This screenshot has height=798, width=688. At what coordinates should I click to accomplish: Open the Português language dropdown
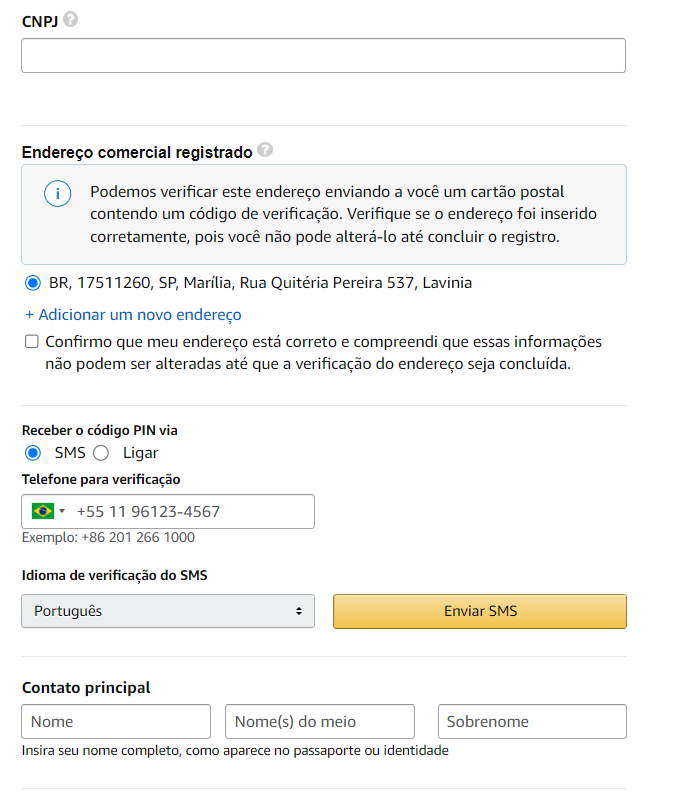click(x=168, y=611)
